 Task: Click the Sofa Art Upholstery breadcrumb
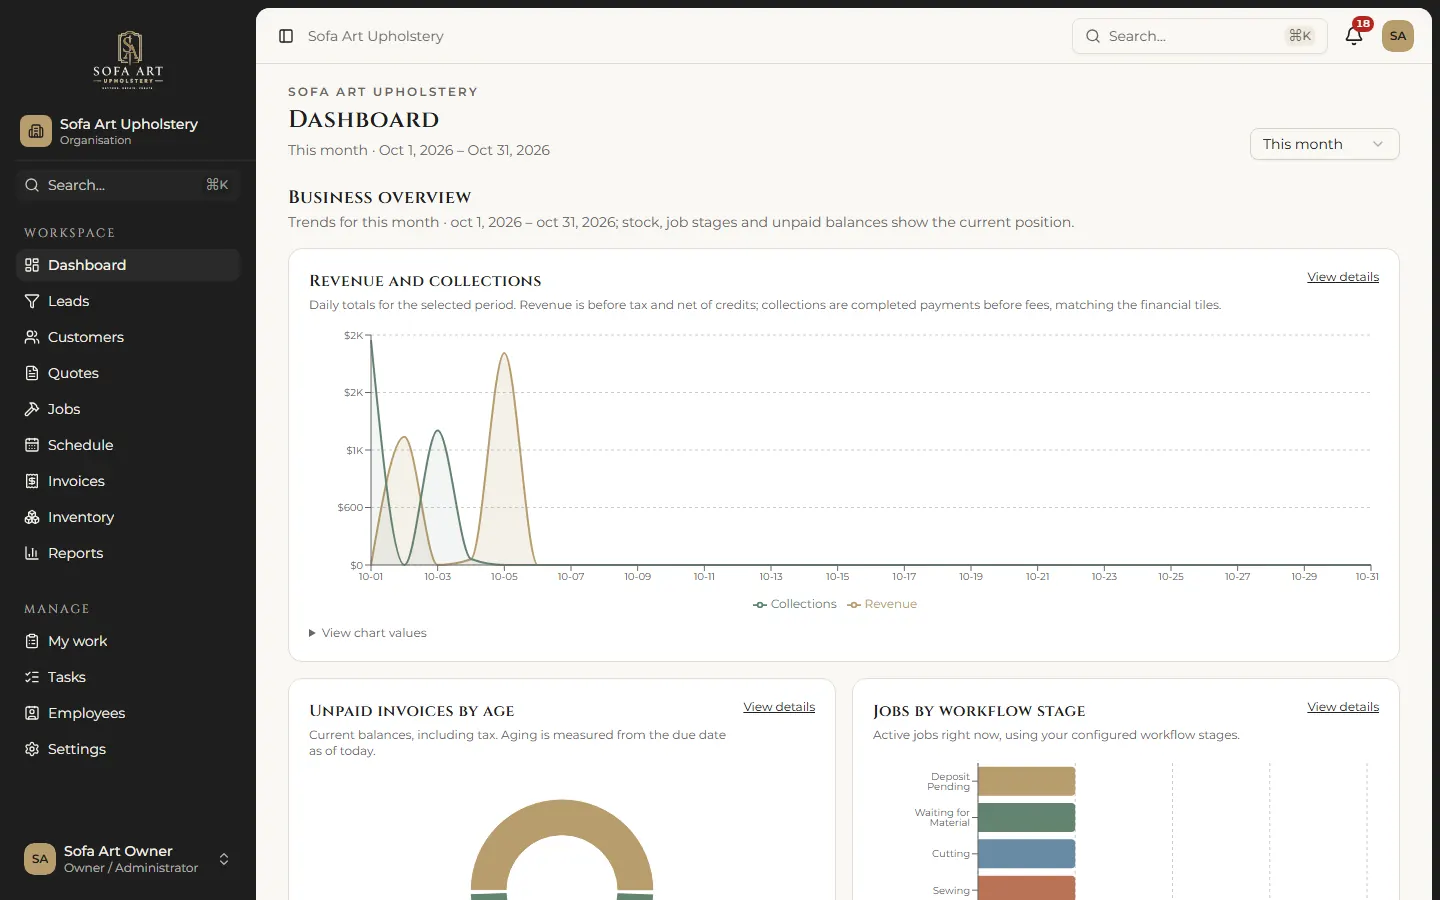[375, 36]
